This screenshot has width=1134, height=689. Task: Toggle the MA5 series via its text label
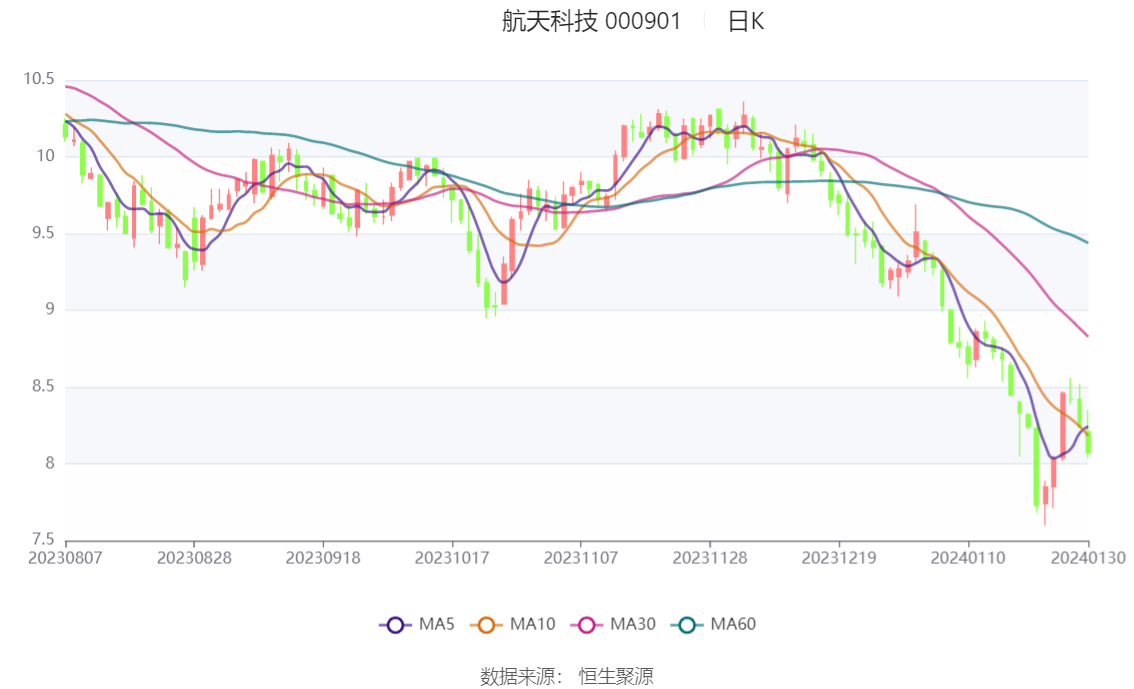coord(436,625)
